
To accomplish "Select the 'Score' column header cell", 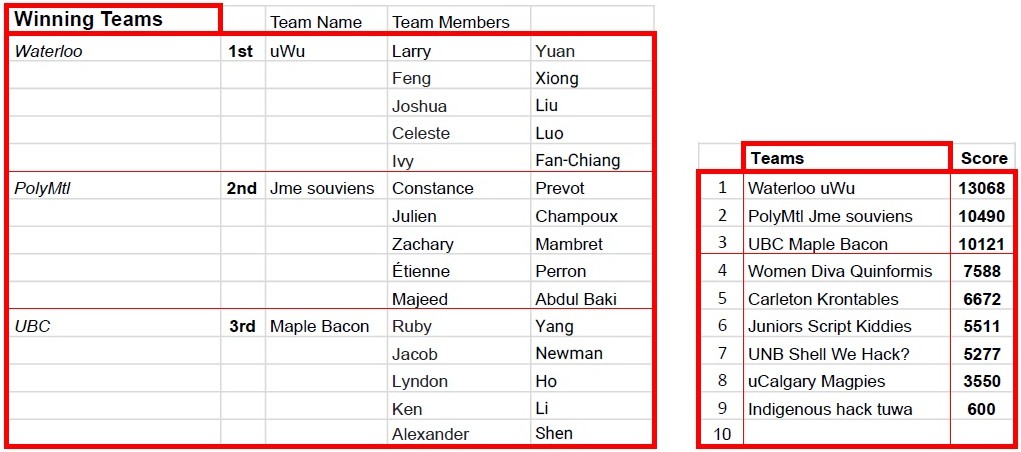I will click(x=984, y=158).
